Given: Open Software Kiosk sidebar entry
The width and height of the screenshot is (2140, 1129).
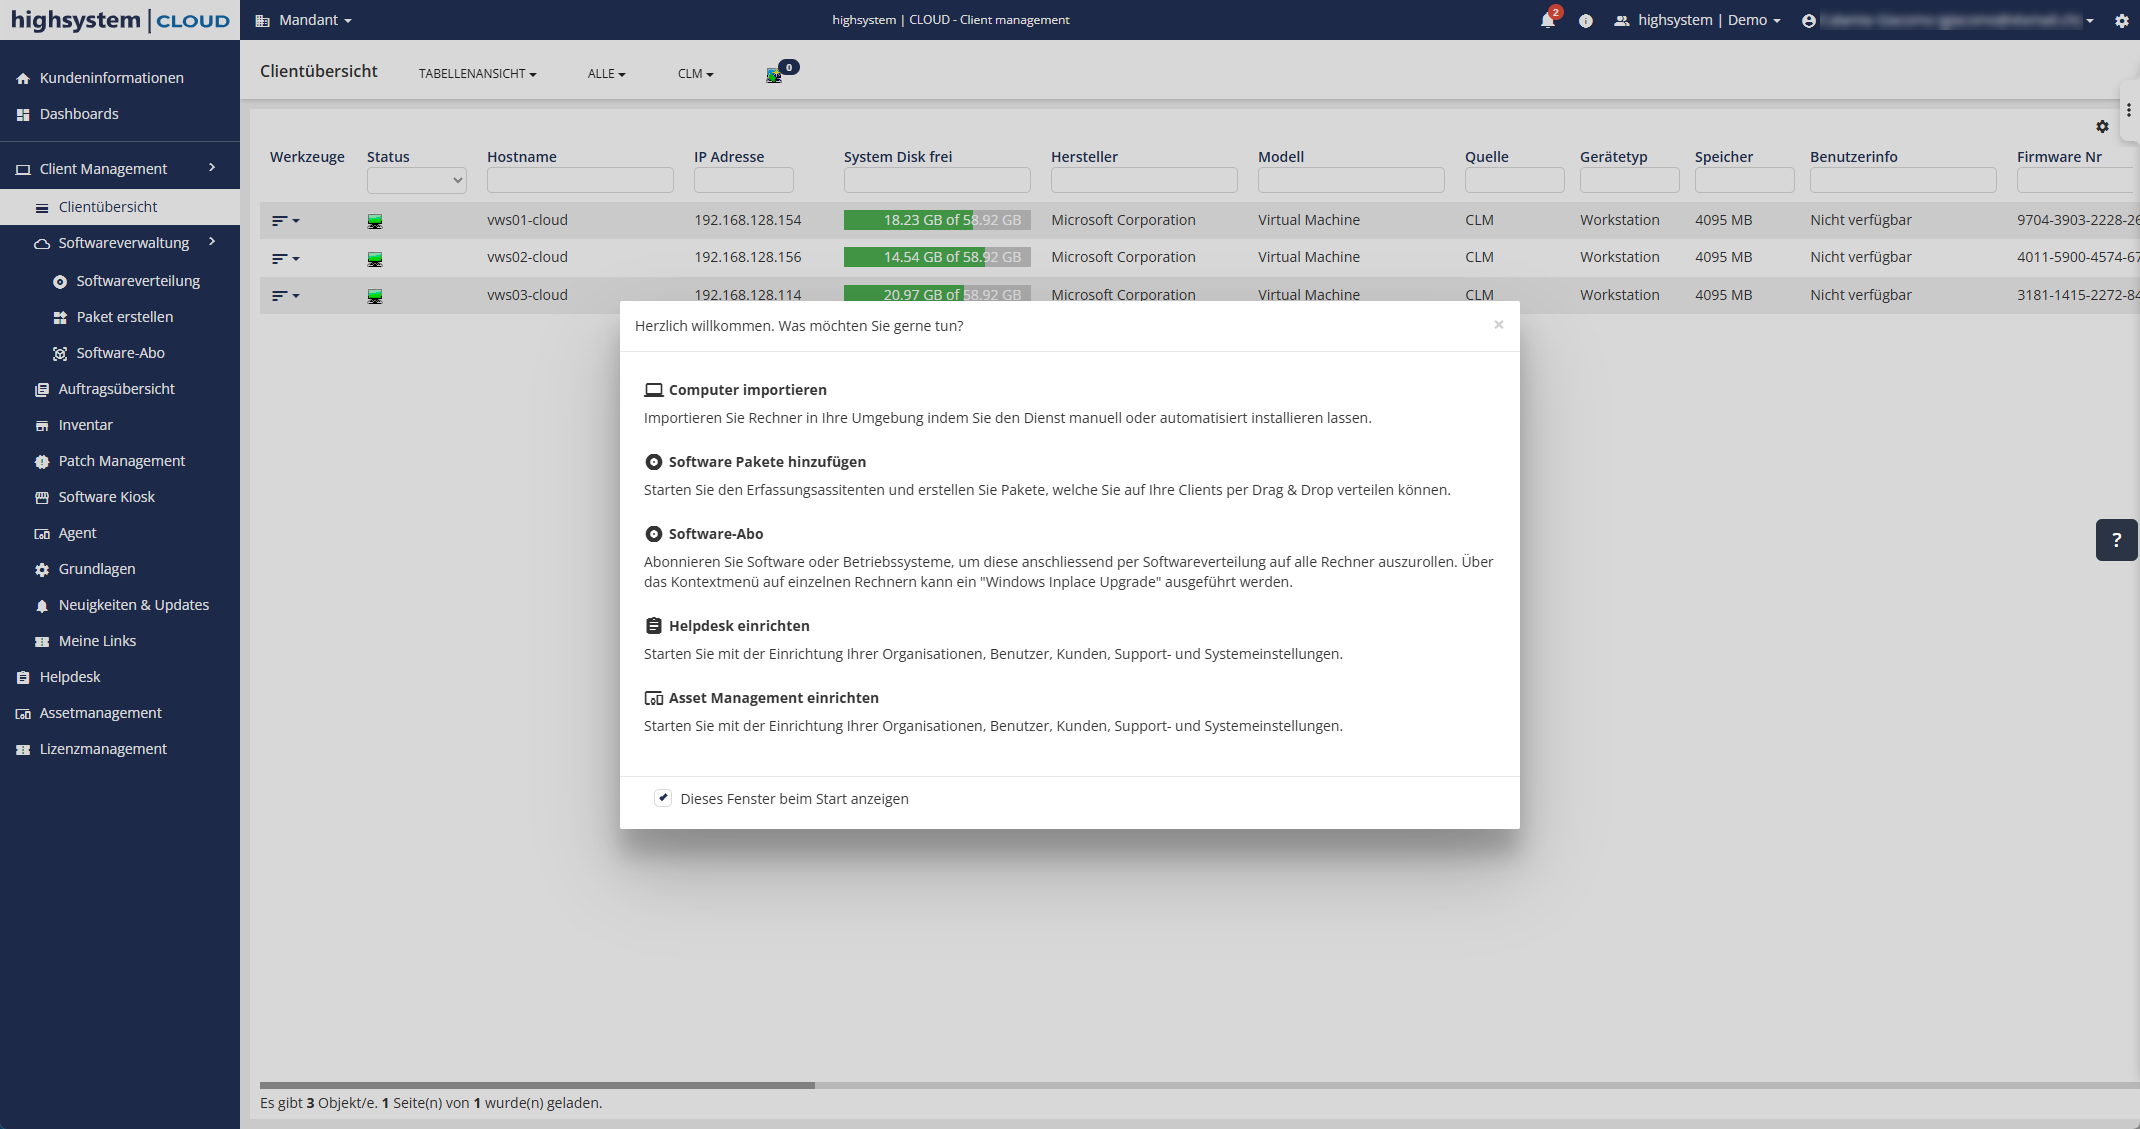Looking at the screenshot, I should tap(106, 497).
